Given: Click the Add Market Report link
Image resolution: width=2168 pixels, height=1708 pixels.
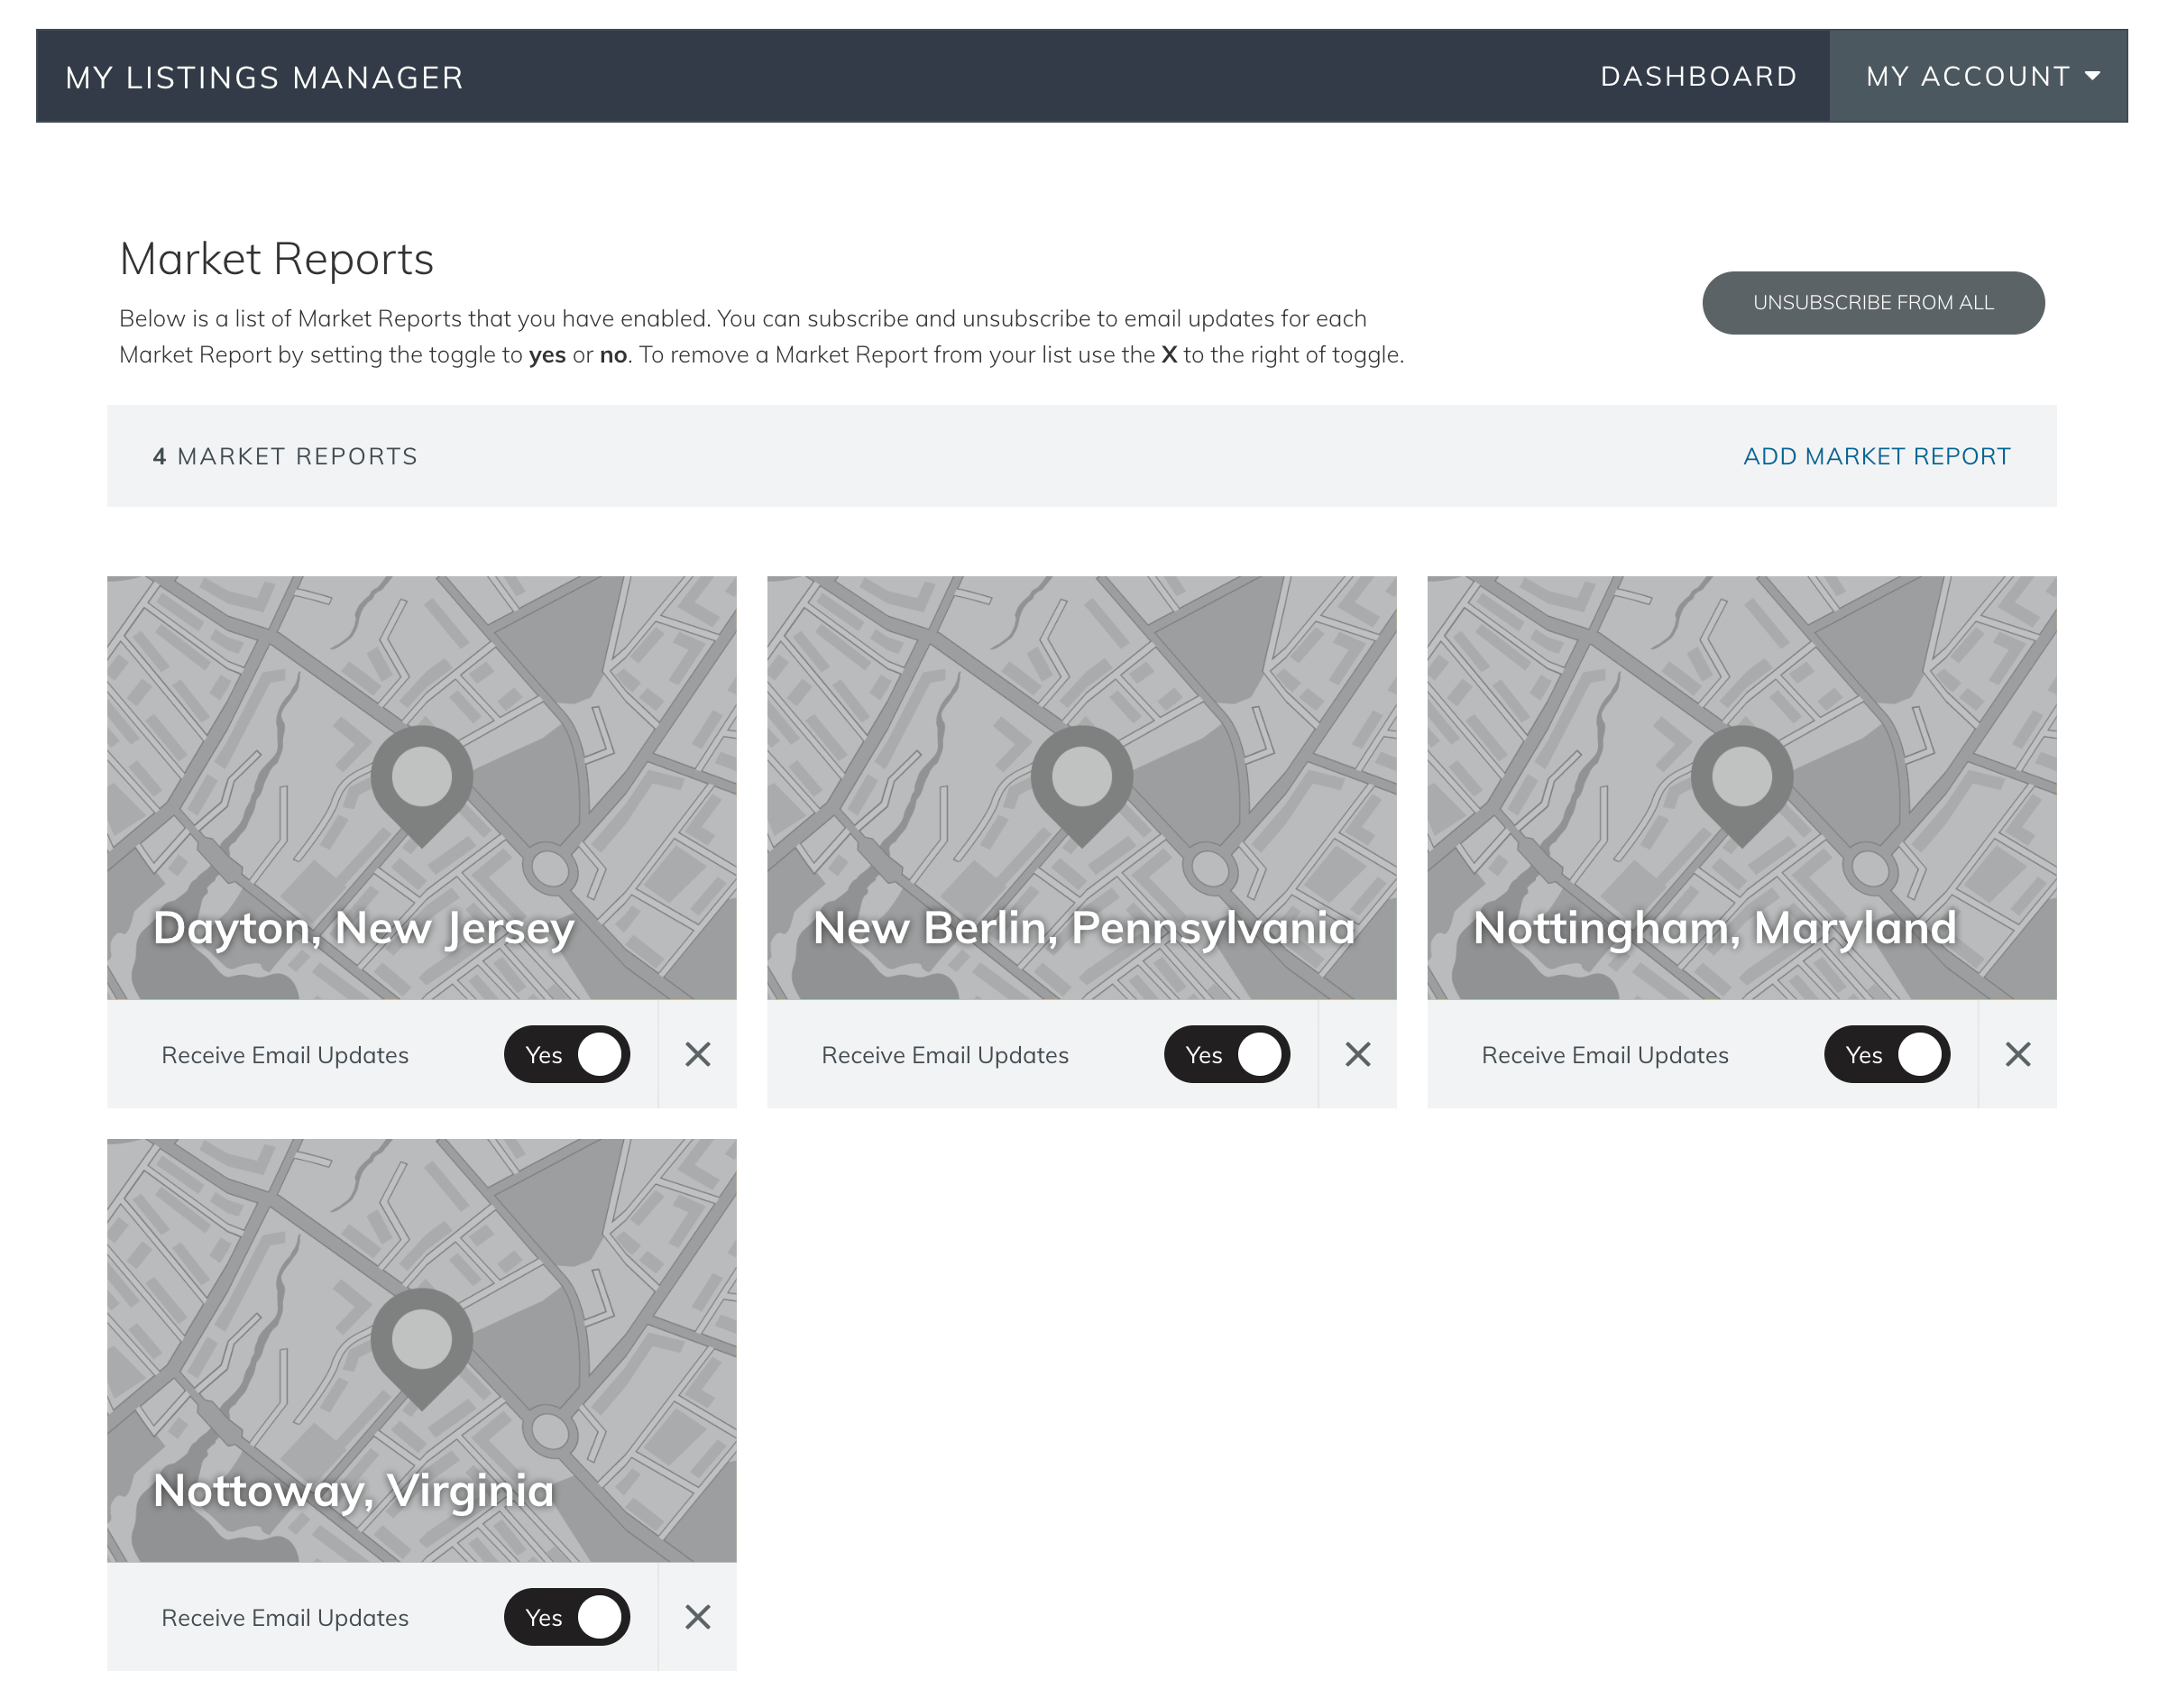Looking at the screenshot, I should (1876, 456).
